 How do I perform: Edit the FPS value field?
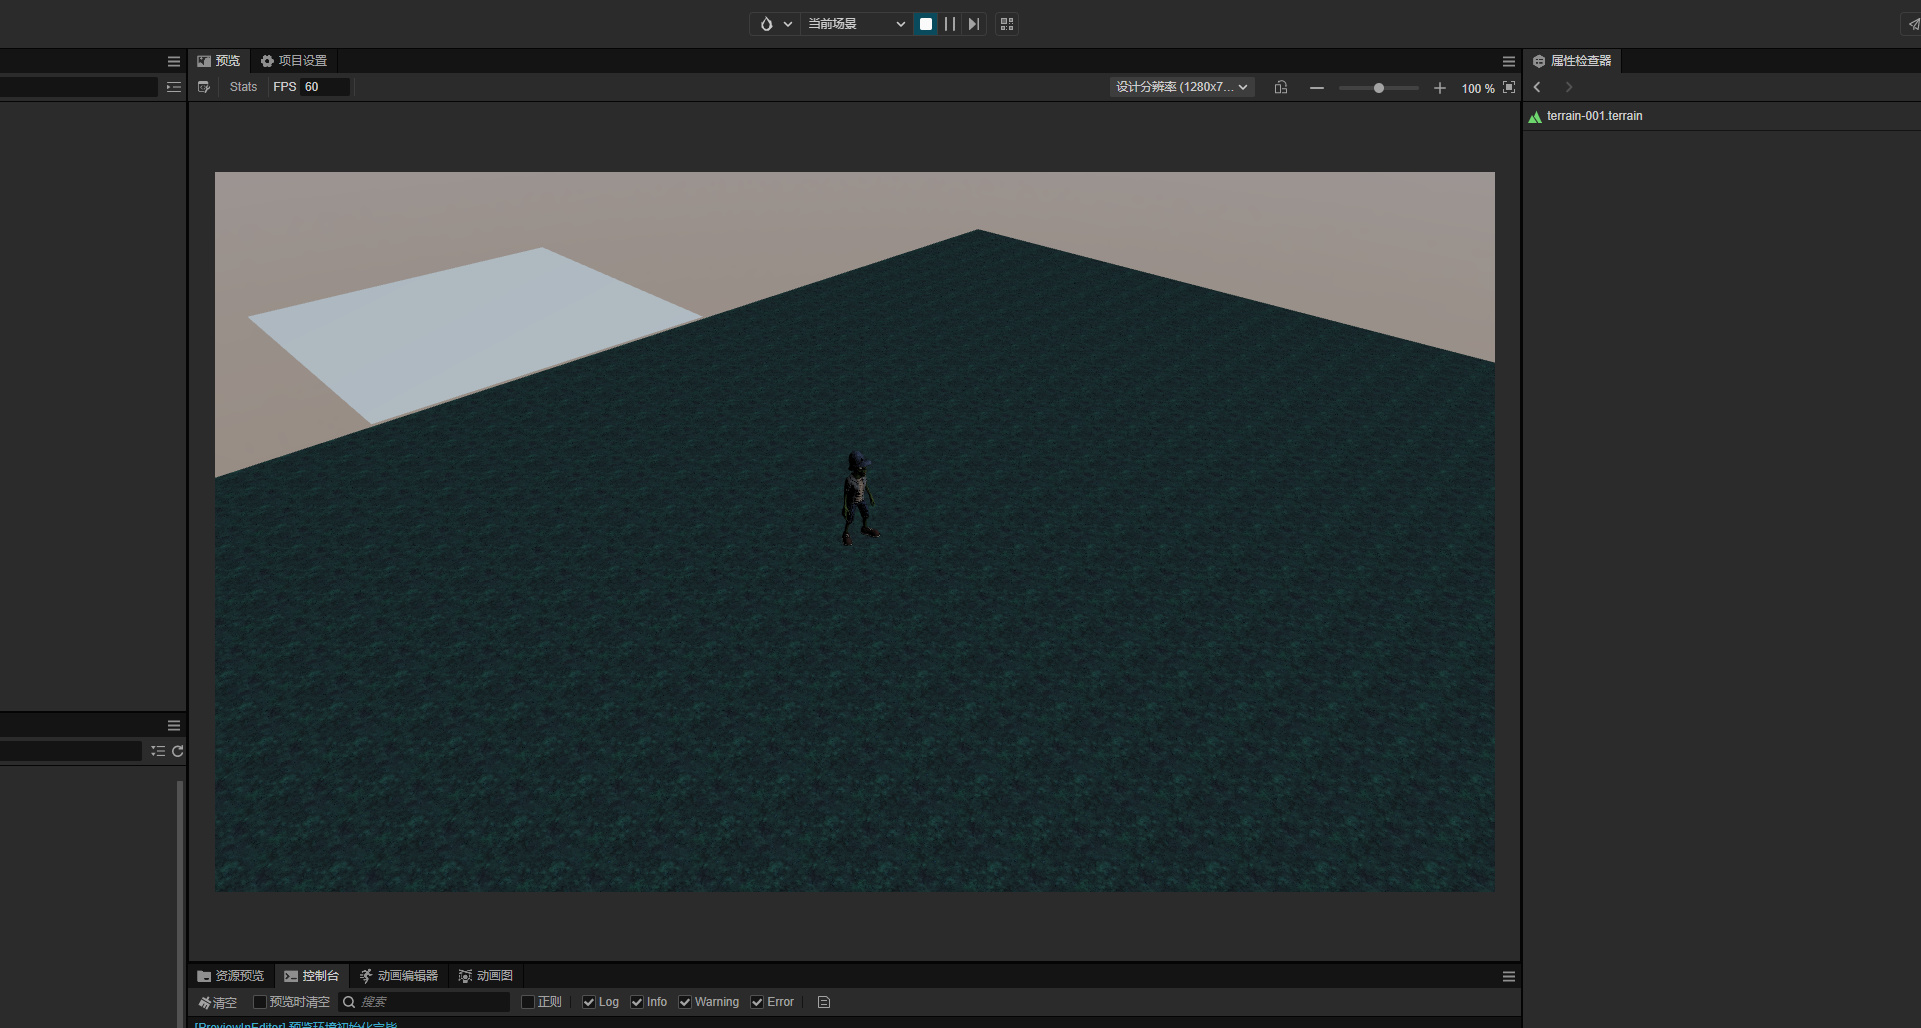click(x=325, y=87)
